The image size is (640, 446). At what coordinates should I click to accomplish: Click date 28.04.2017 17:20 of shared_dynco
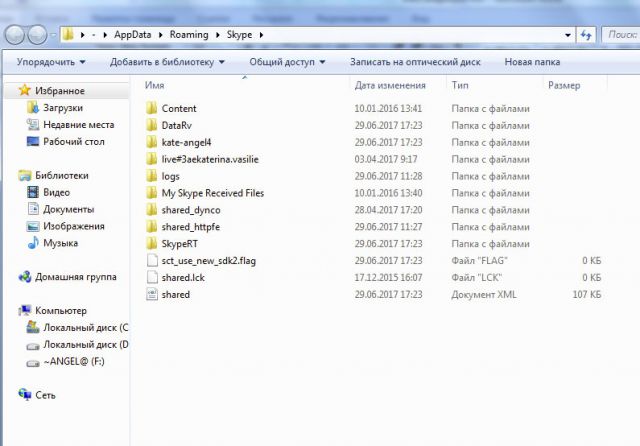point(388,210)
